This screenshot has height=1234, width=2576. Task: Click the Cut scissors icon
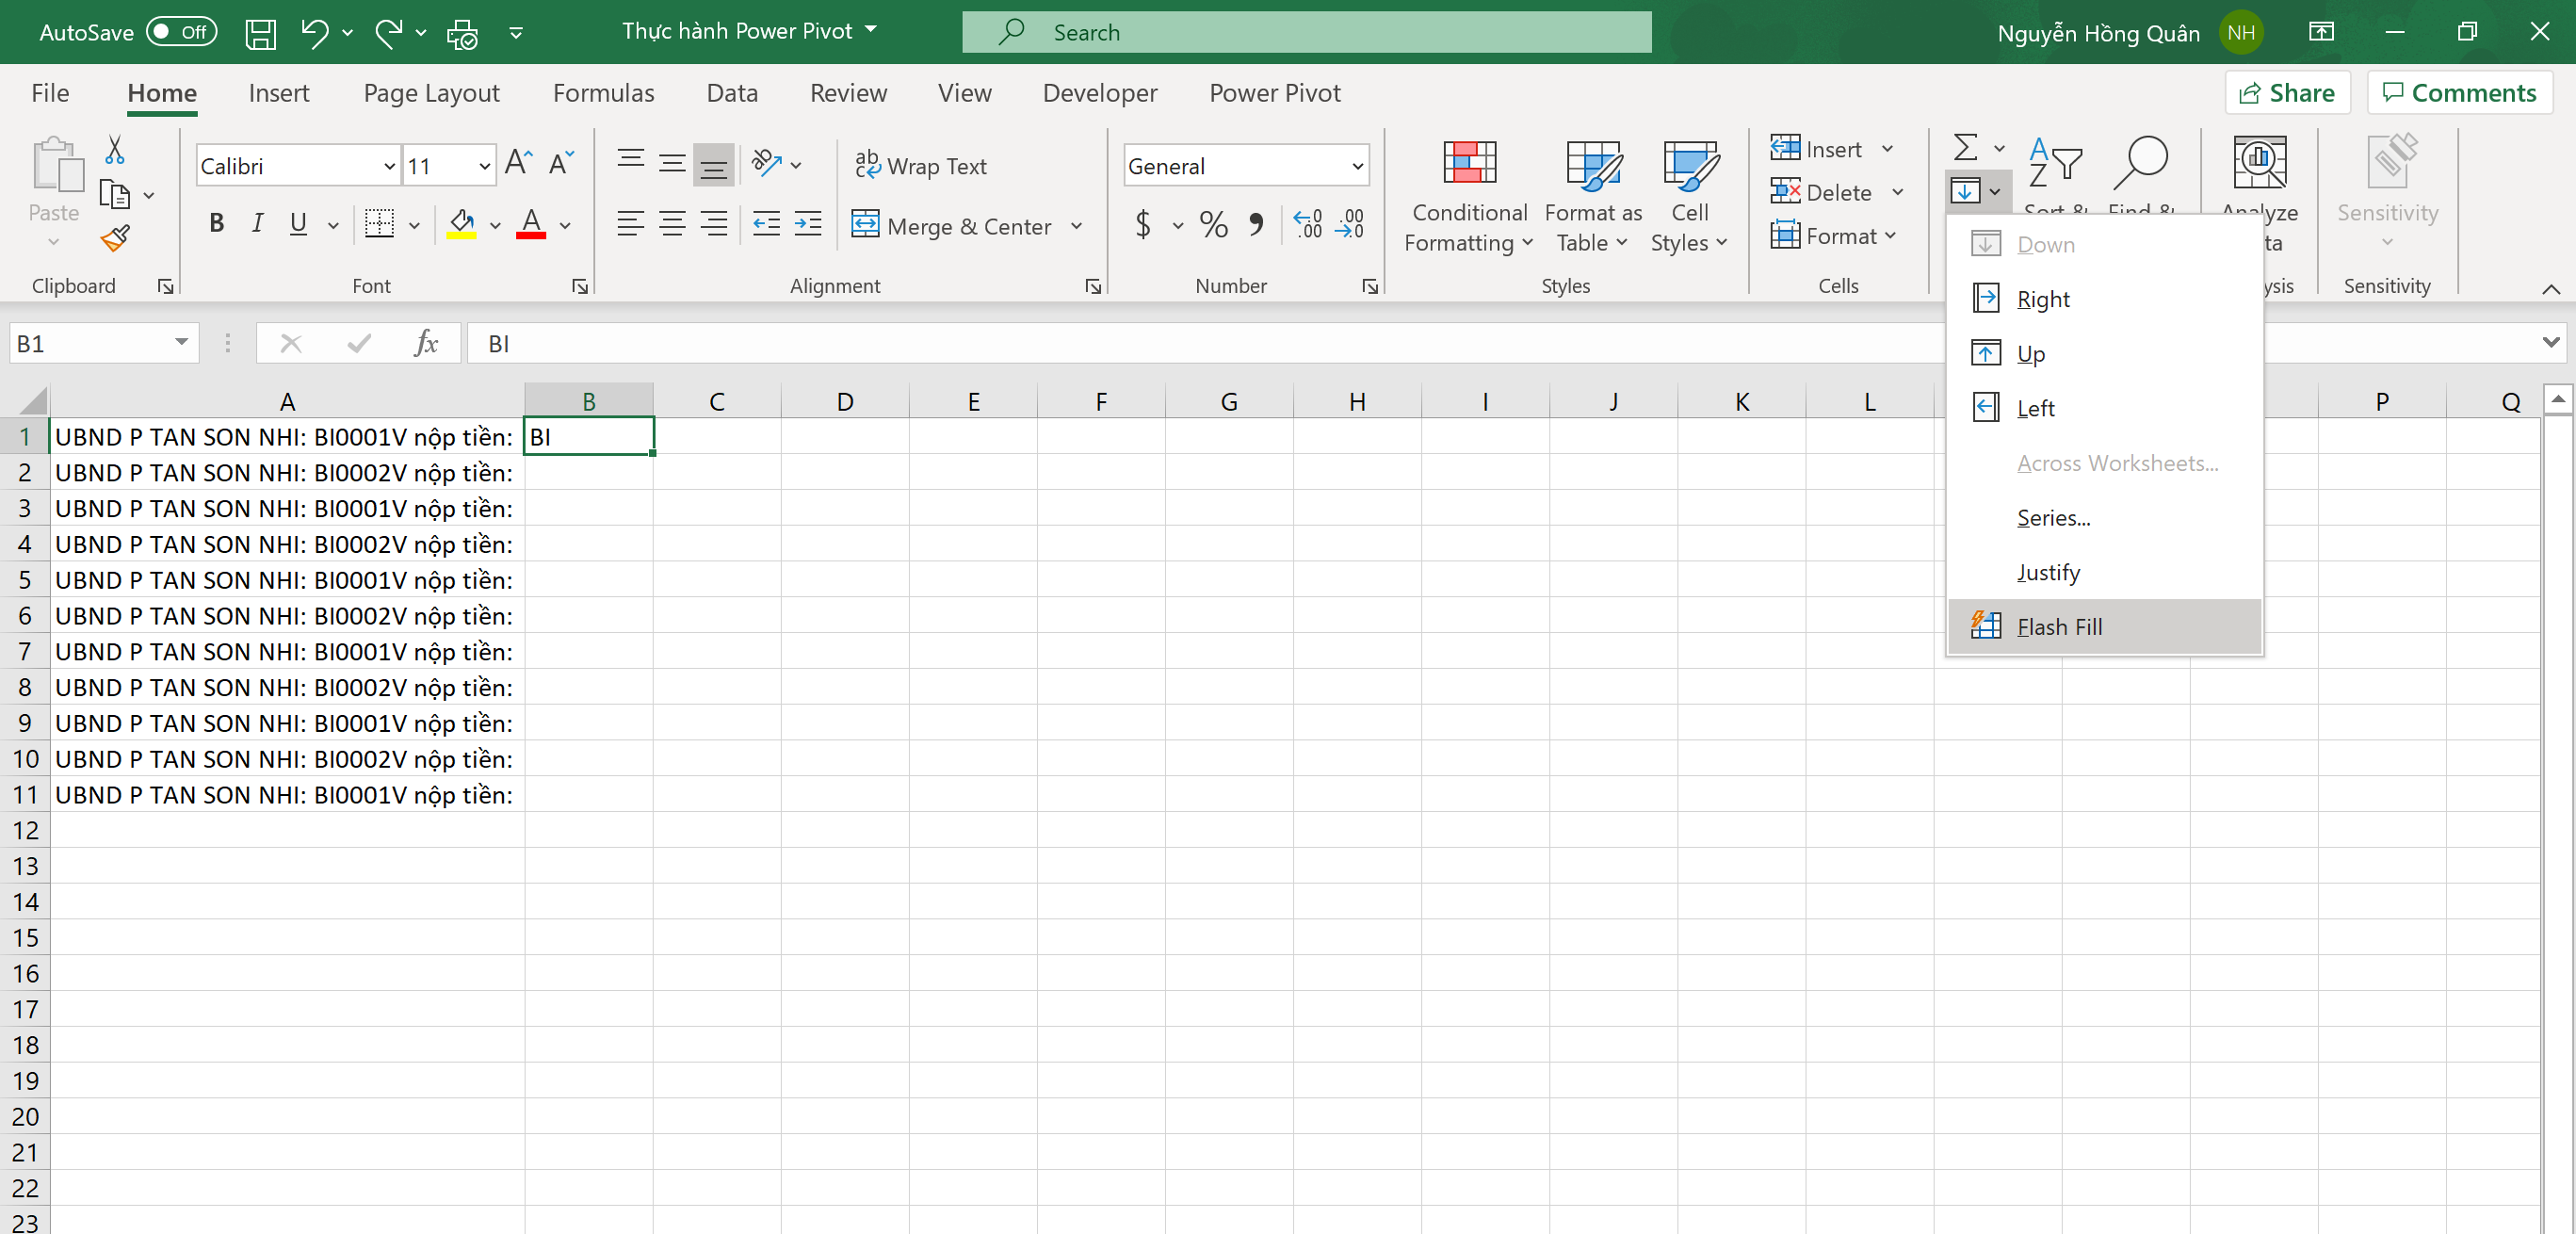tap(115, 150)
